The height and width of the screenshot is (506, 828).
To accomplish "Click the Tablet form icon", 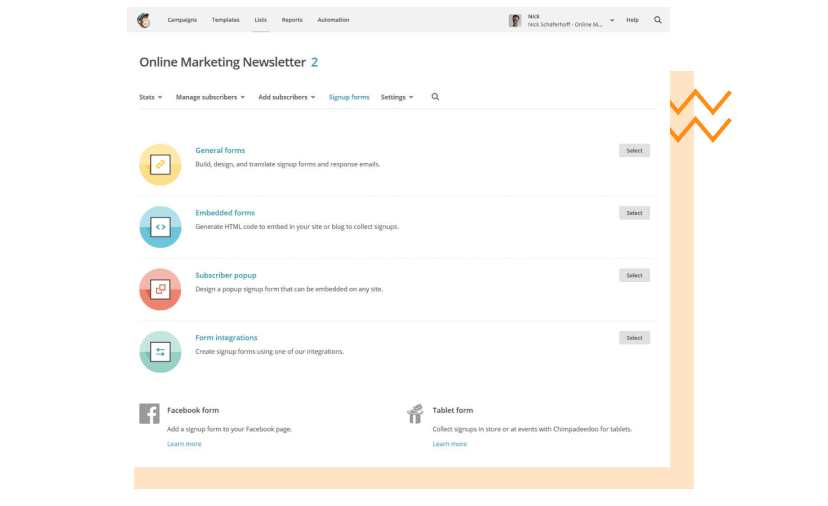I will point(415,414).
